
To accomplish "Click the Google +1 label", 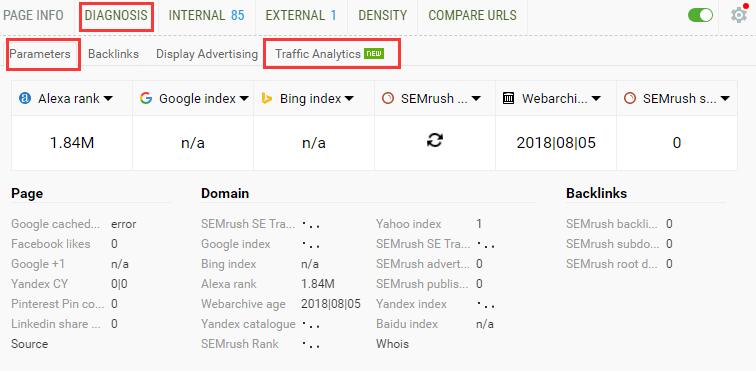I will pos(38,264).
